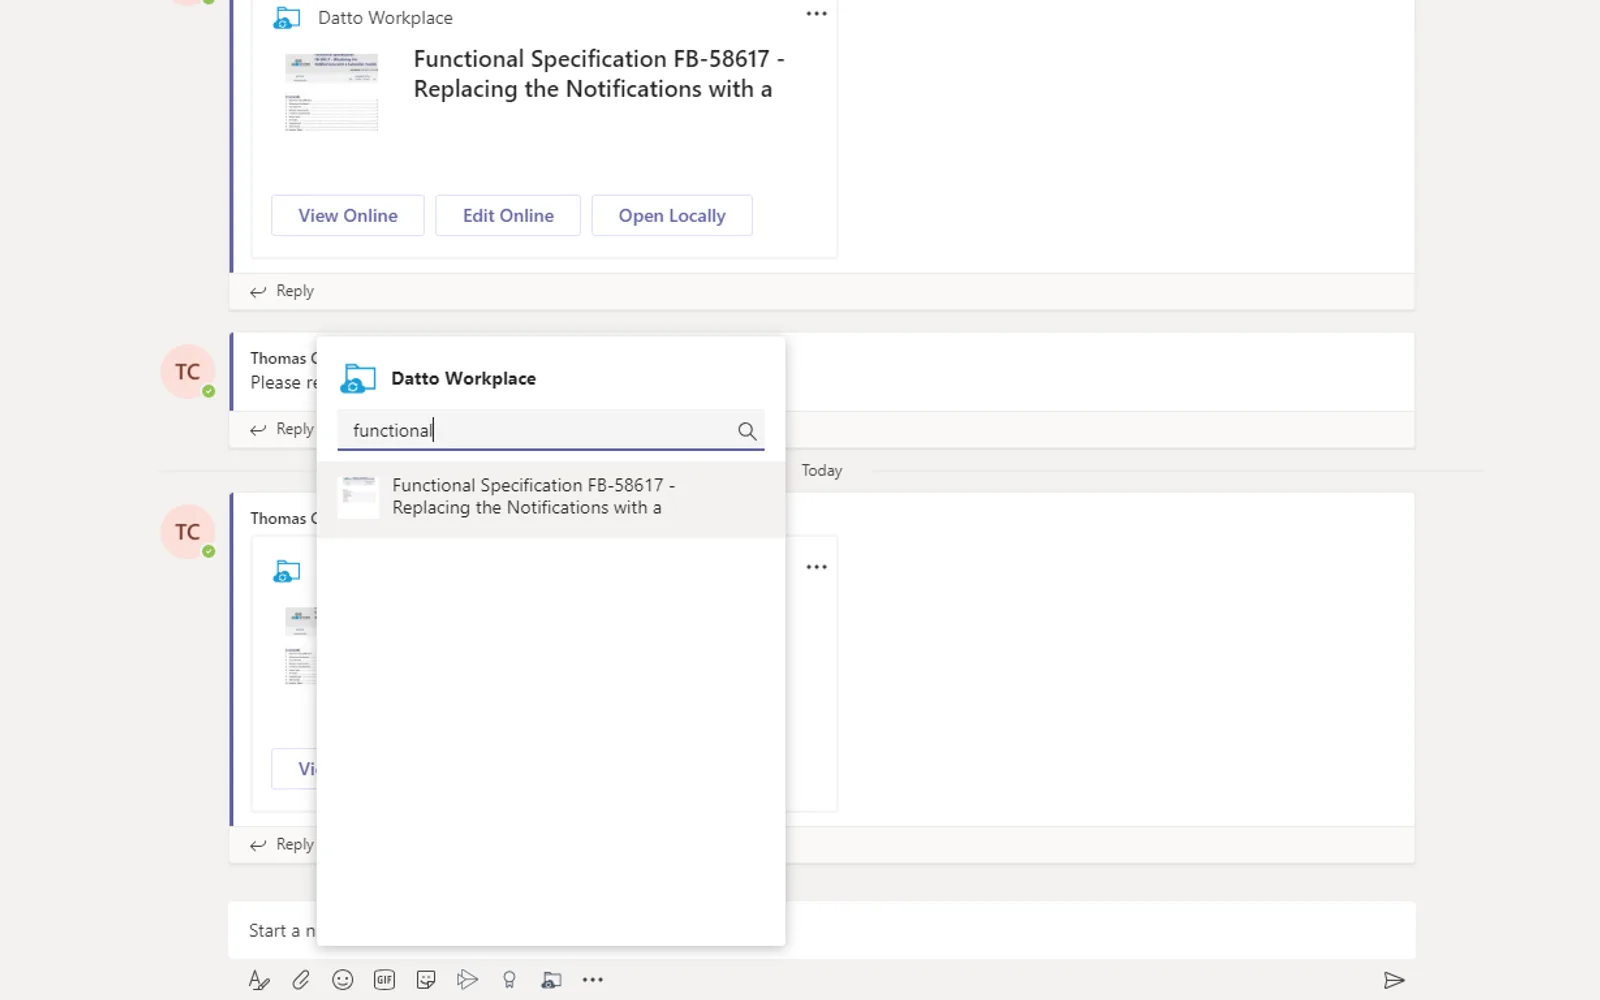The width and height of the screenshot is (1600, 1000).
Task: Reply to the bottom Thomas message
Action: pyautogui.click(x=282, y=844)
